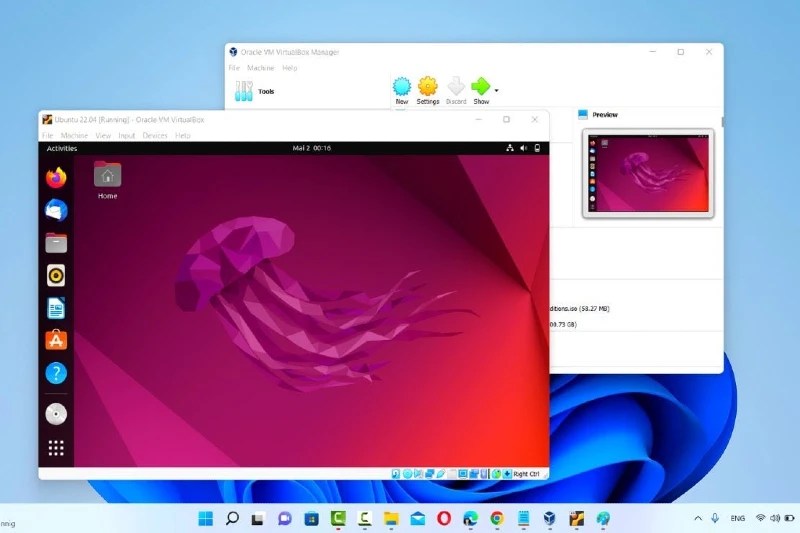Viewport: 800px width, 533px height.
Task: Launch Google Chrome from the taskbar
Action: pyautogui.click(x=497, y=519)
